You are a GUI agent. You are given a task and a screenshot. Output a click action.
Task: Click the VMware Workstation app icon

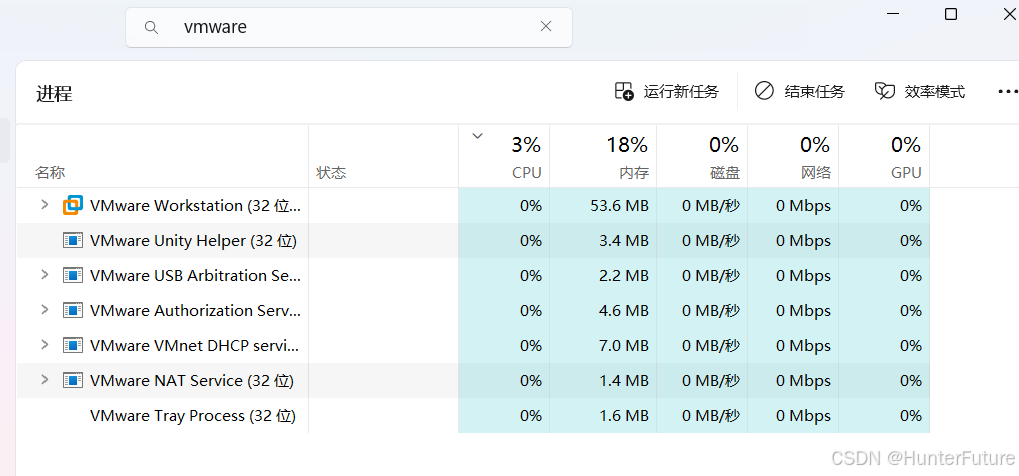[x=73, y=205]
